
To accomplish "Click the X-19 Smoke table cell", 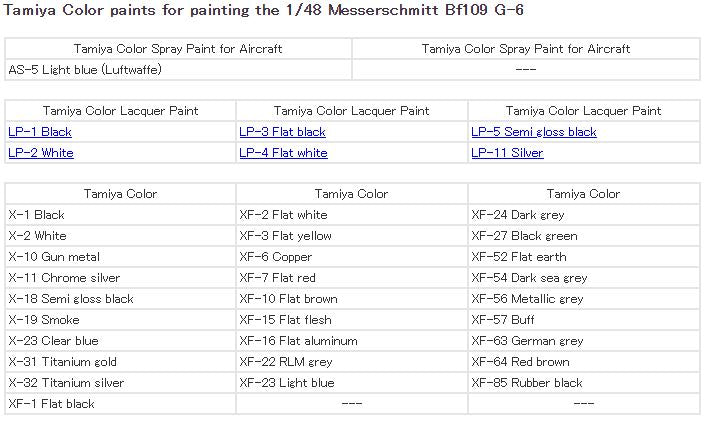I will pos(43,320).
